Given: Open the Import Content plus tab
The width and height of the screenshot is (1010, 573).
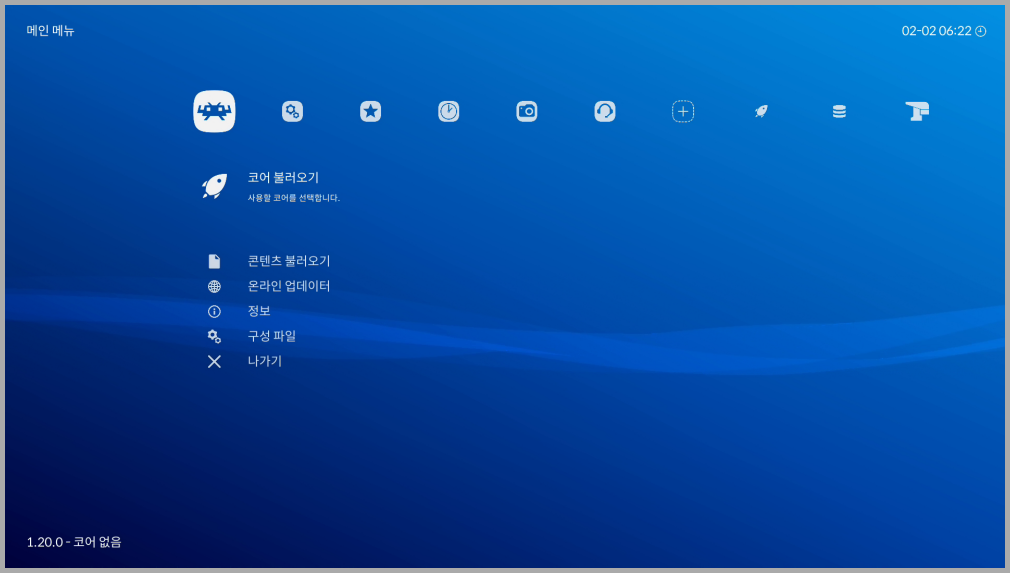Looking at the screenshot, I should pos(683,111).
